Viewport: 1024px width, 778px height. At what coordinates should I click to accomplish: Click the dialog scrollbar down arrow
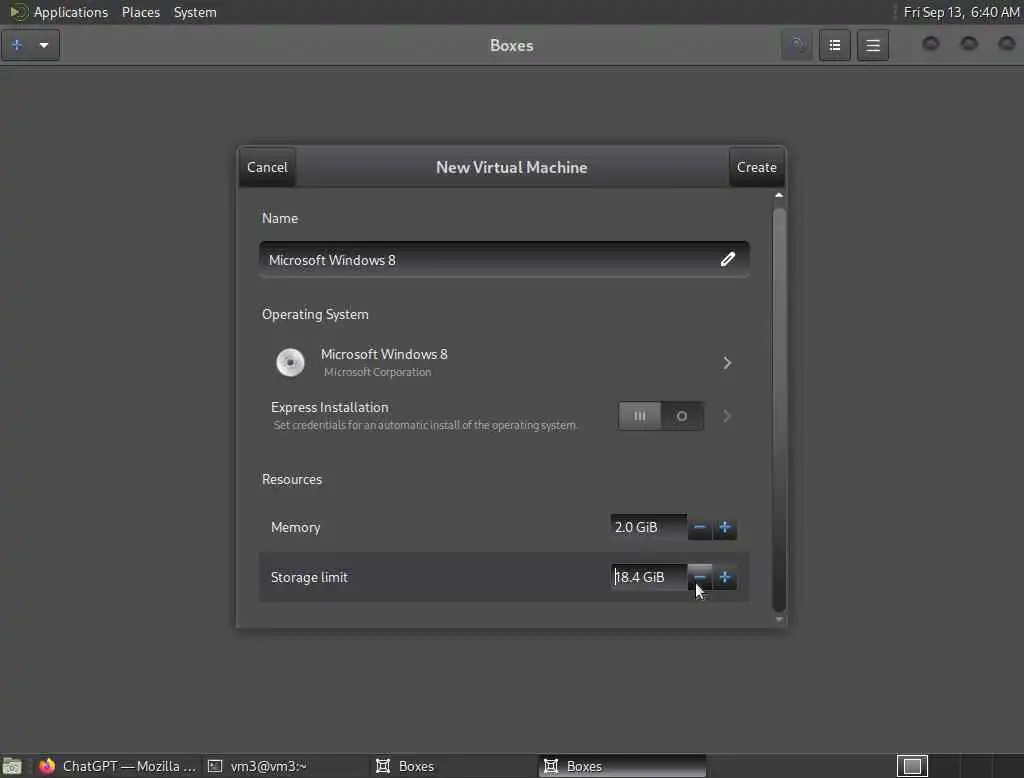pos(778,619)
